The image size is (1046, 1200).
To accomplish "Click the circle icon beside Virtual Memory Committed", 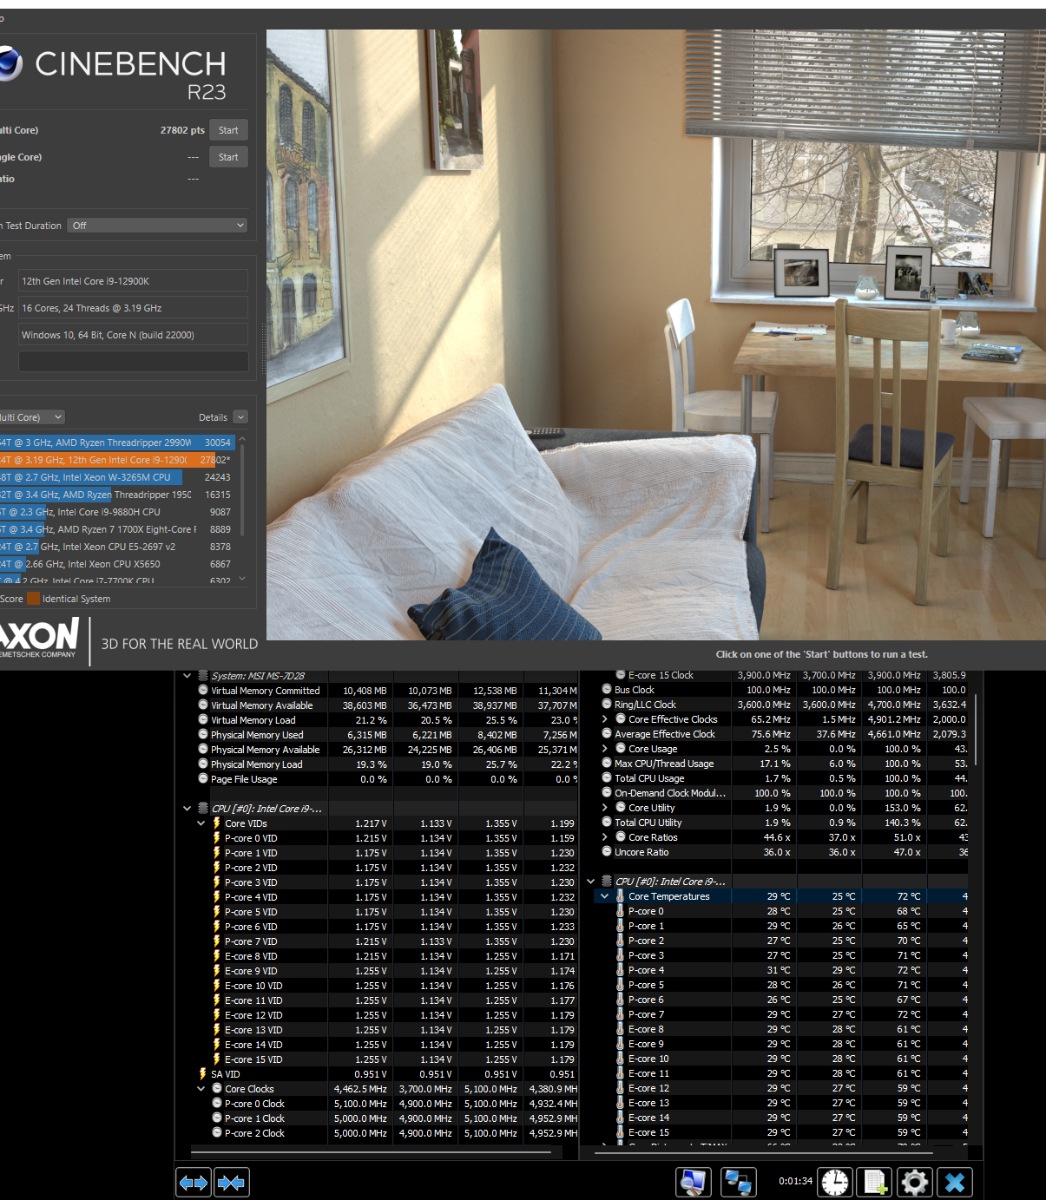I will click(203, 690).
